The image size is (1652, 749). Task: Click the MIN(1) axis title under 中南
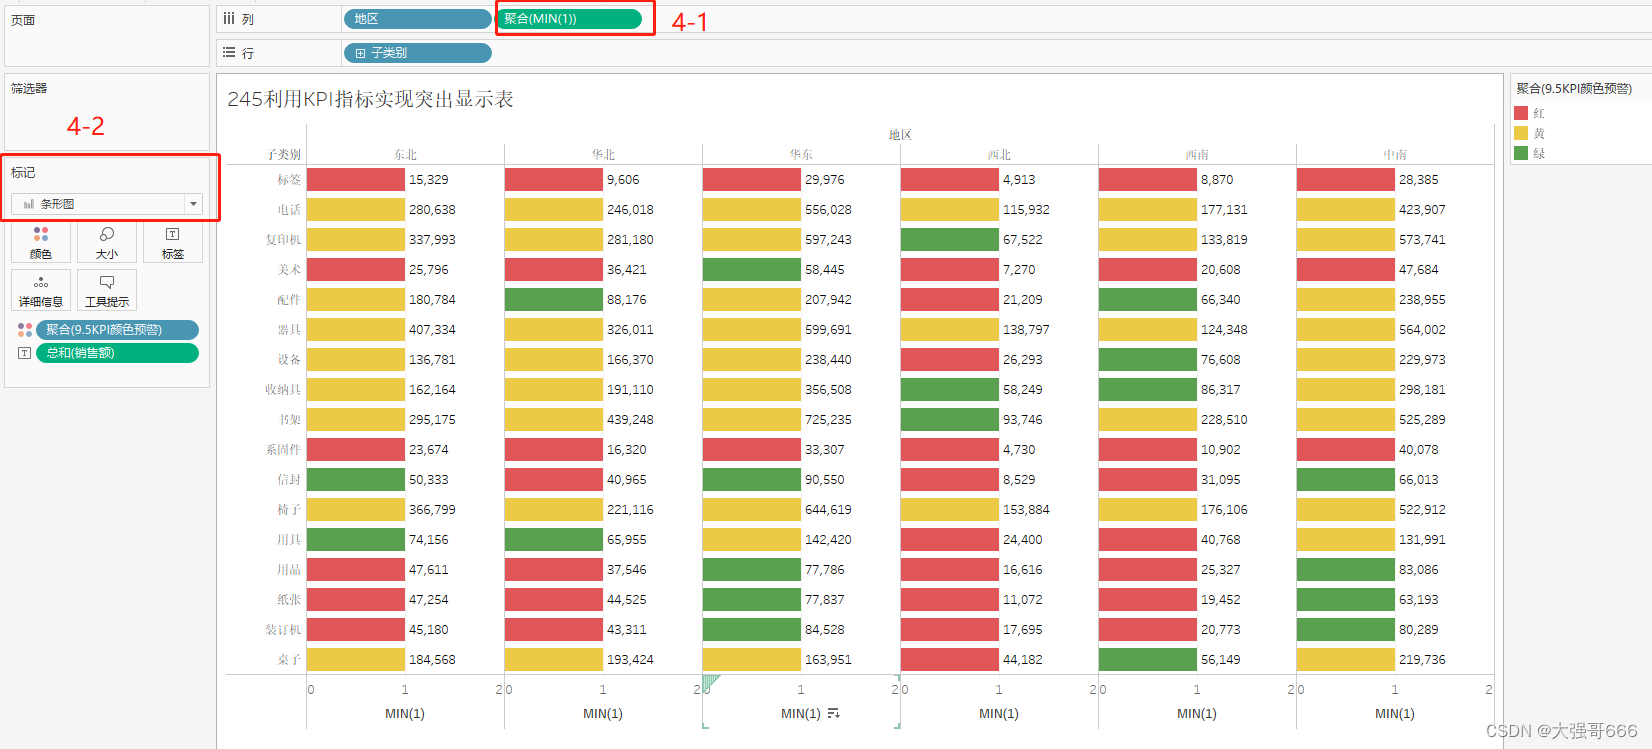click(1395, 713)
